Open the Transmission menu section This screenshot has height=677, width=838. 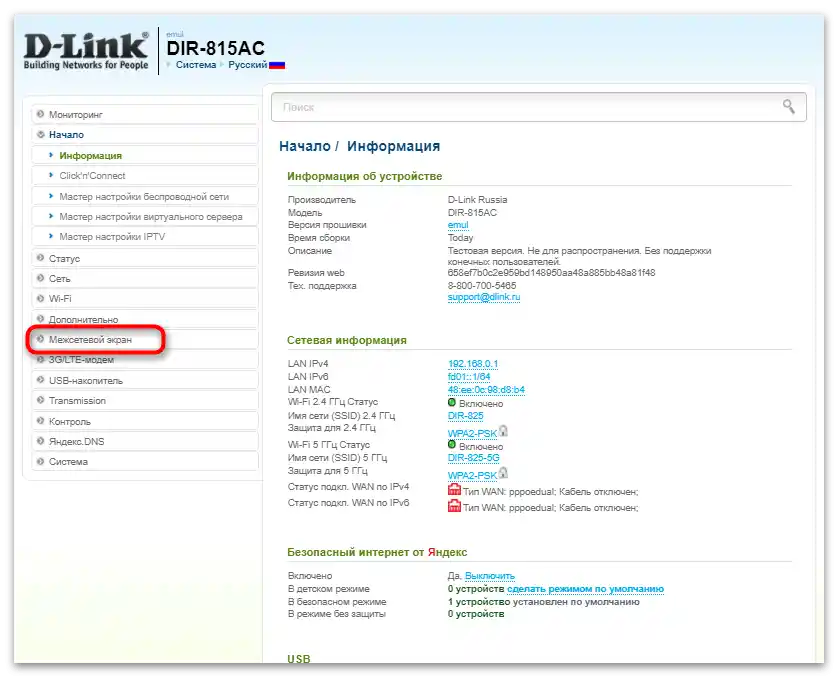(x=145, y=401)
